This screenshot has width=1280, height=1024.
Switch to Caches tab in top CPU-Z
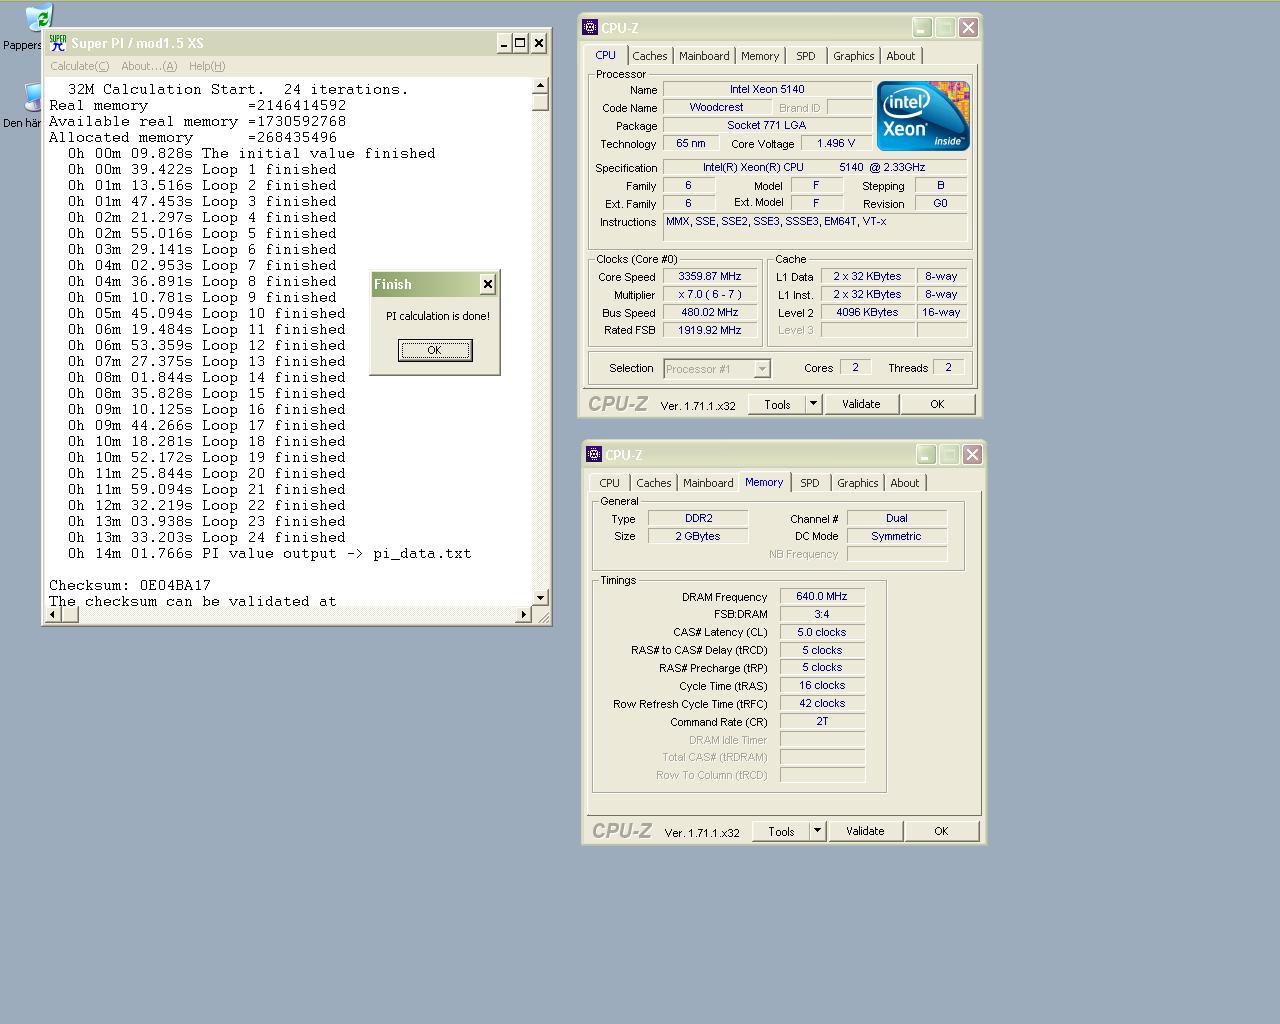[x=650, y=56]
